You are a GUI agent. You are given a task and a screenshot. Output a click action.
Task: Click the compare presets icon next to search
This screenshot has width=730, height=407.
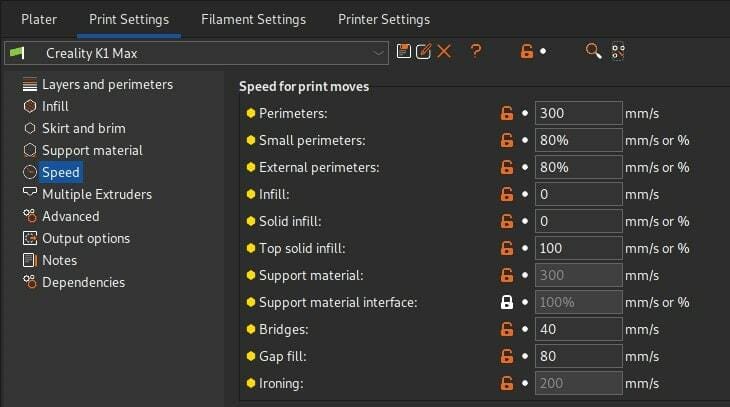click(618, 51)
